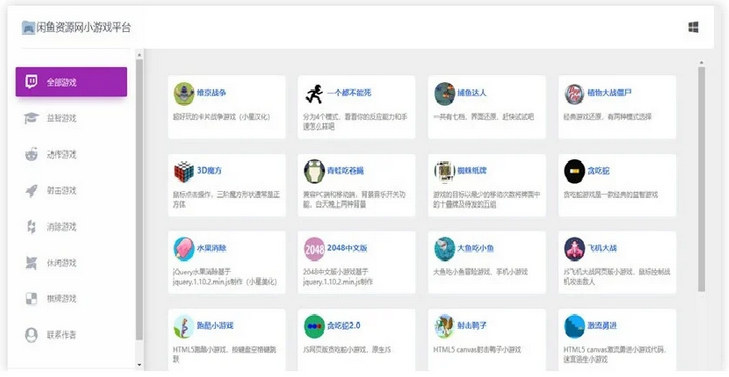Screen dimensions: 729x377
Task: Click the main content vertical scrollbar thumb
Action: pos(701,179)
